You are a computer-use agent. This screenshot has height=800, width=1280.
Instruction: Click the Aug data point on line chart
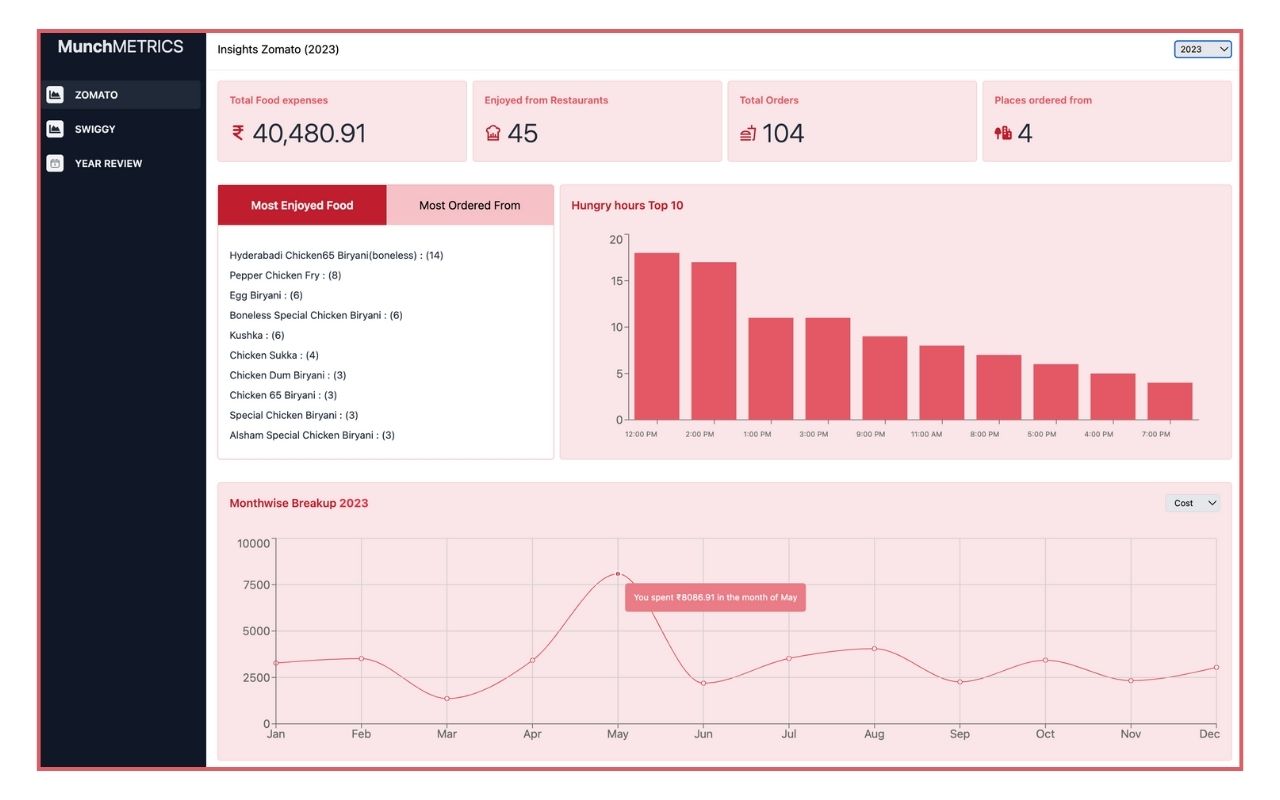874,648
